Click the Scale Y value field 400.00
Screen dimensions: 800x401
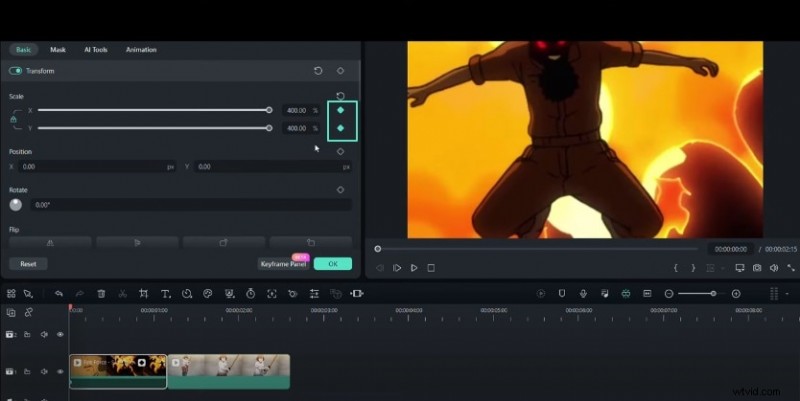[300, 128]
